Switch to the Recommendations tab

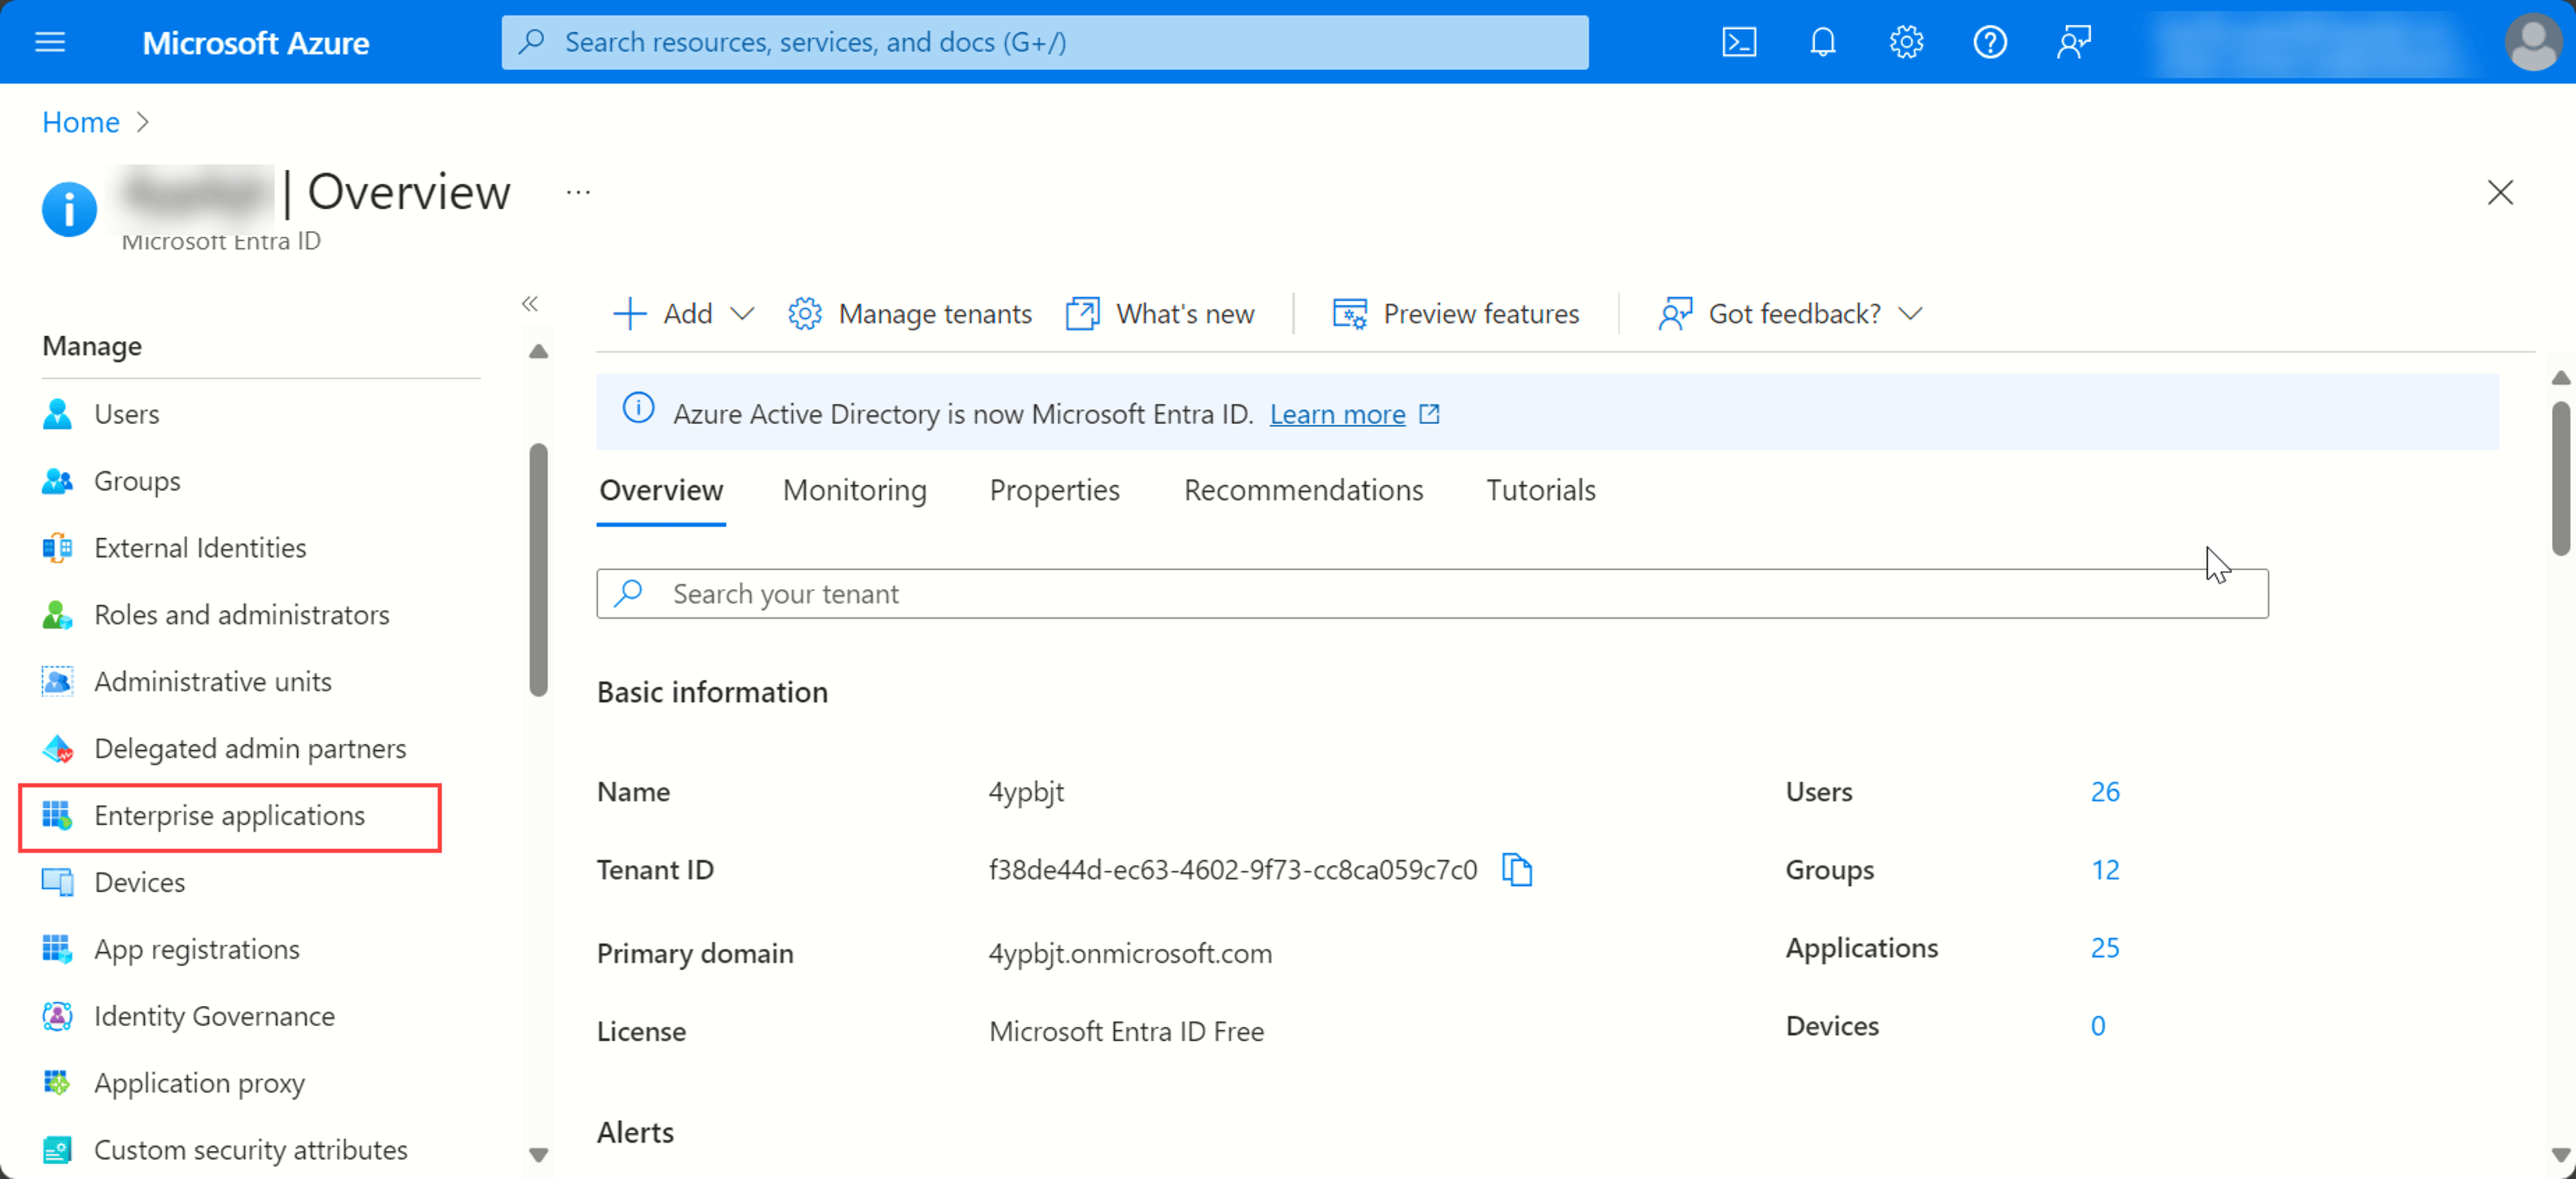click(1303, 490)
